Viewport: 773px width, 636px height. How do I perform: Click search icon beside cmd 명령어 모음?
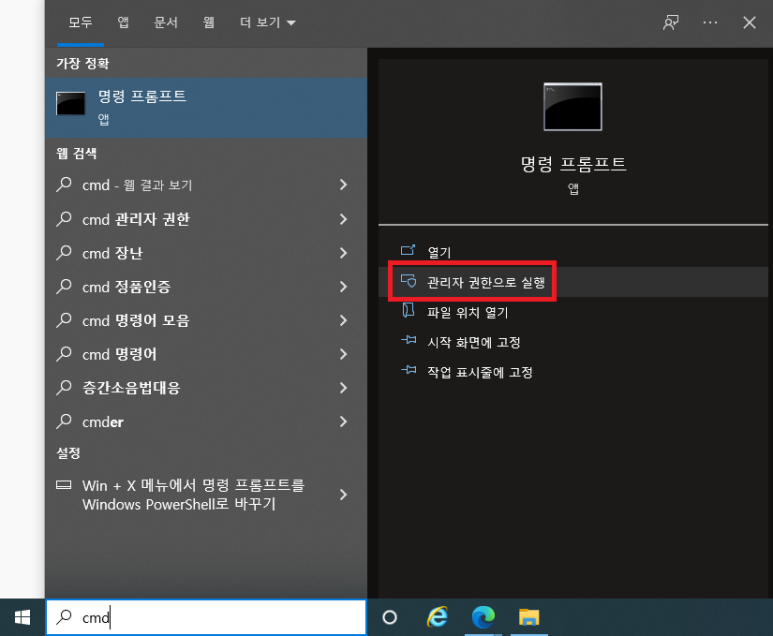coord(64,320)
